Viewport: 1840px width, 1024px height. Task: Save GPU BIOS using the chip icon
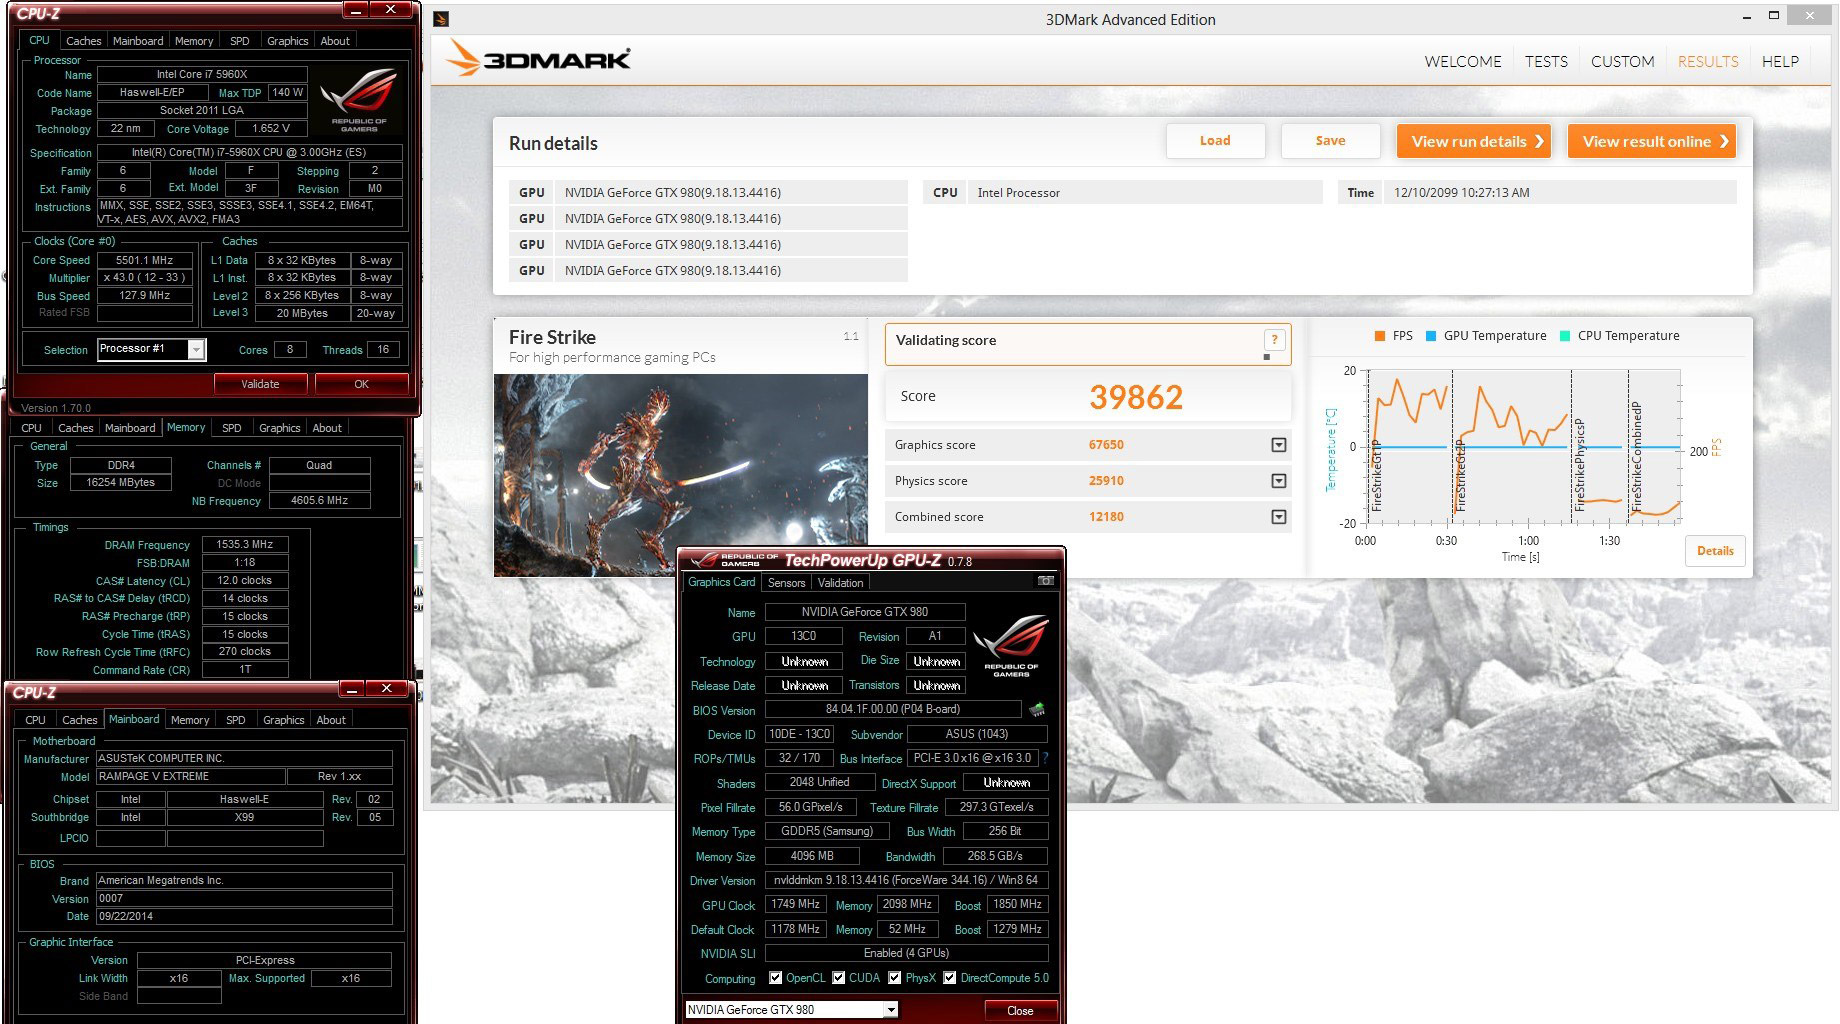coord(1037,709)
